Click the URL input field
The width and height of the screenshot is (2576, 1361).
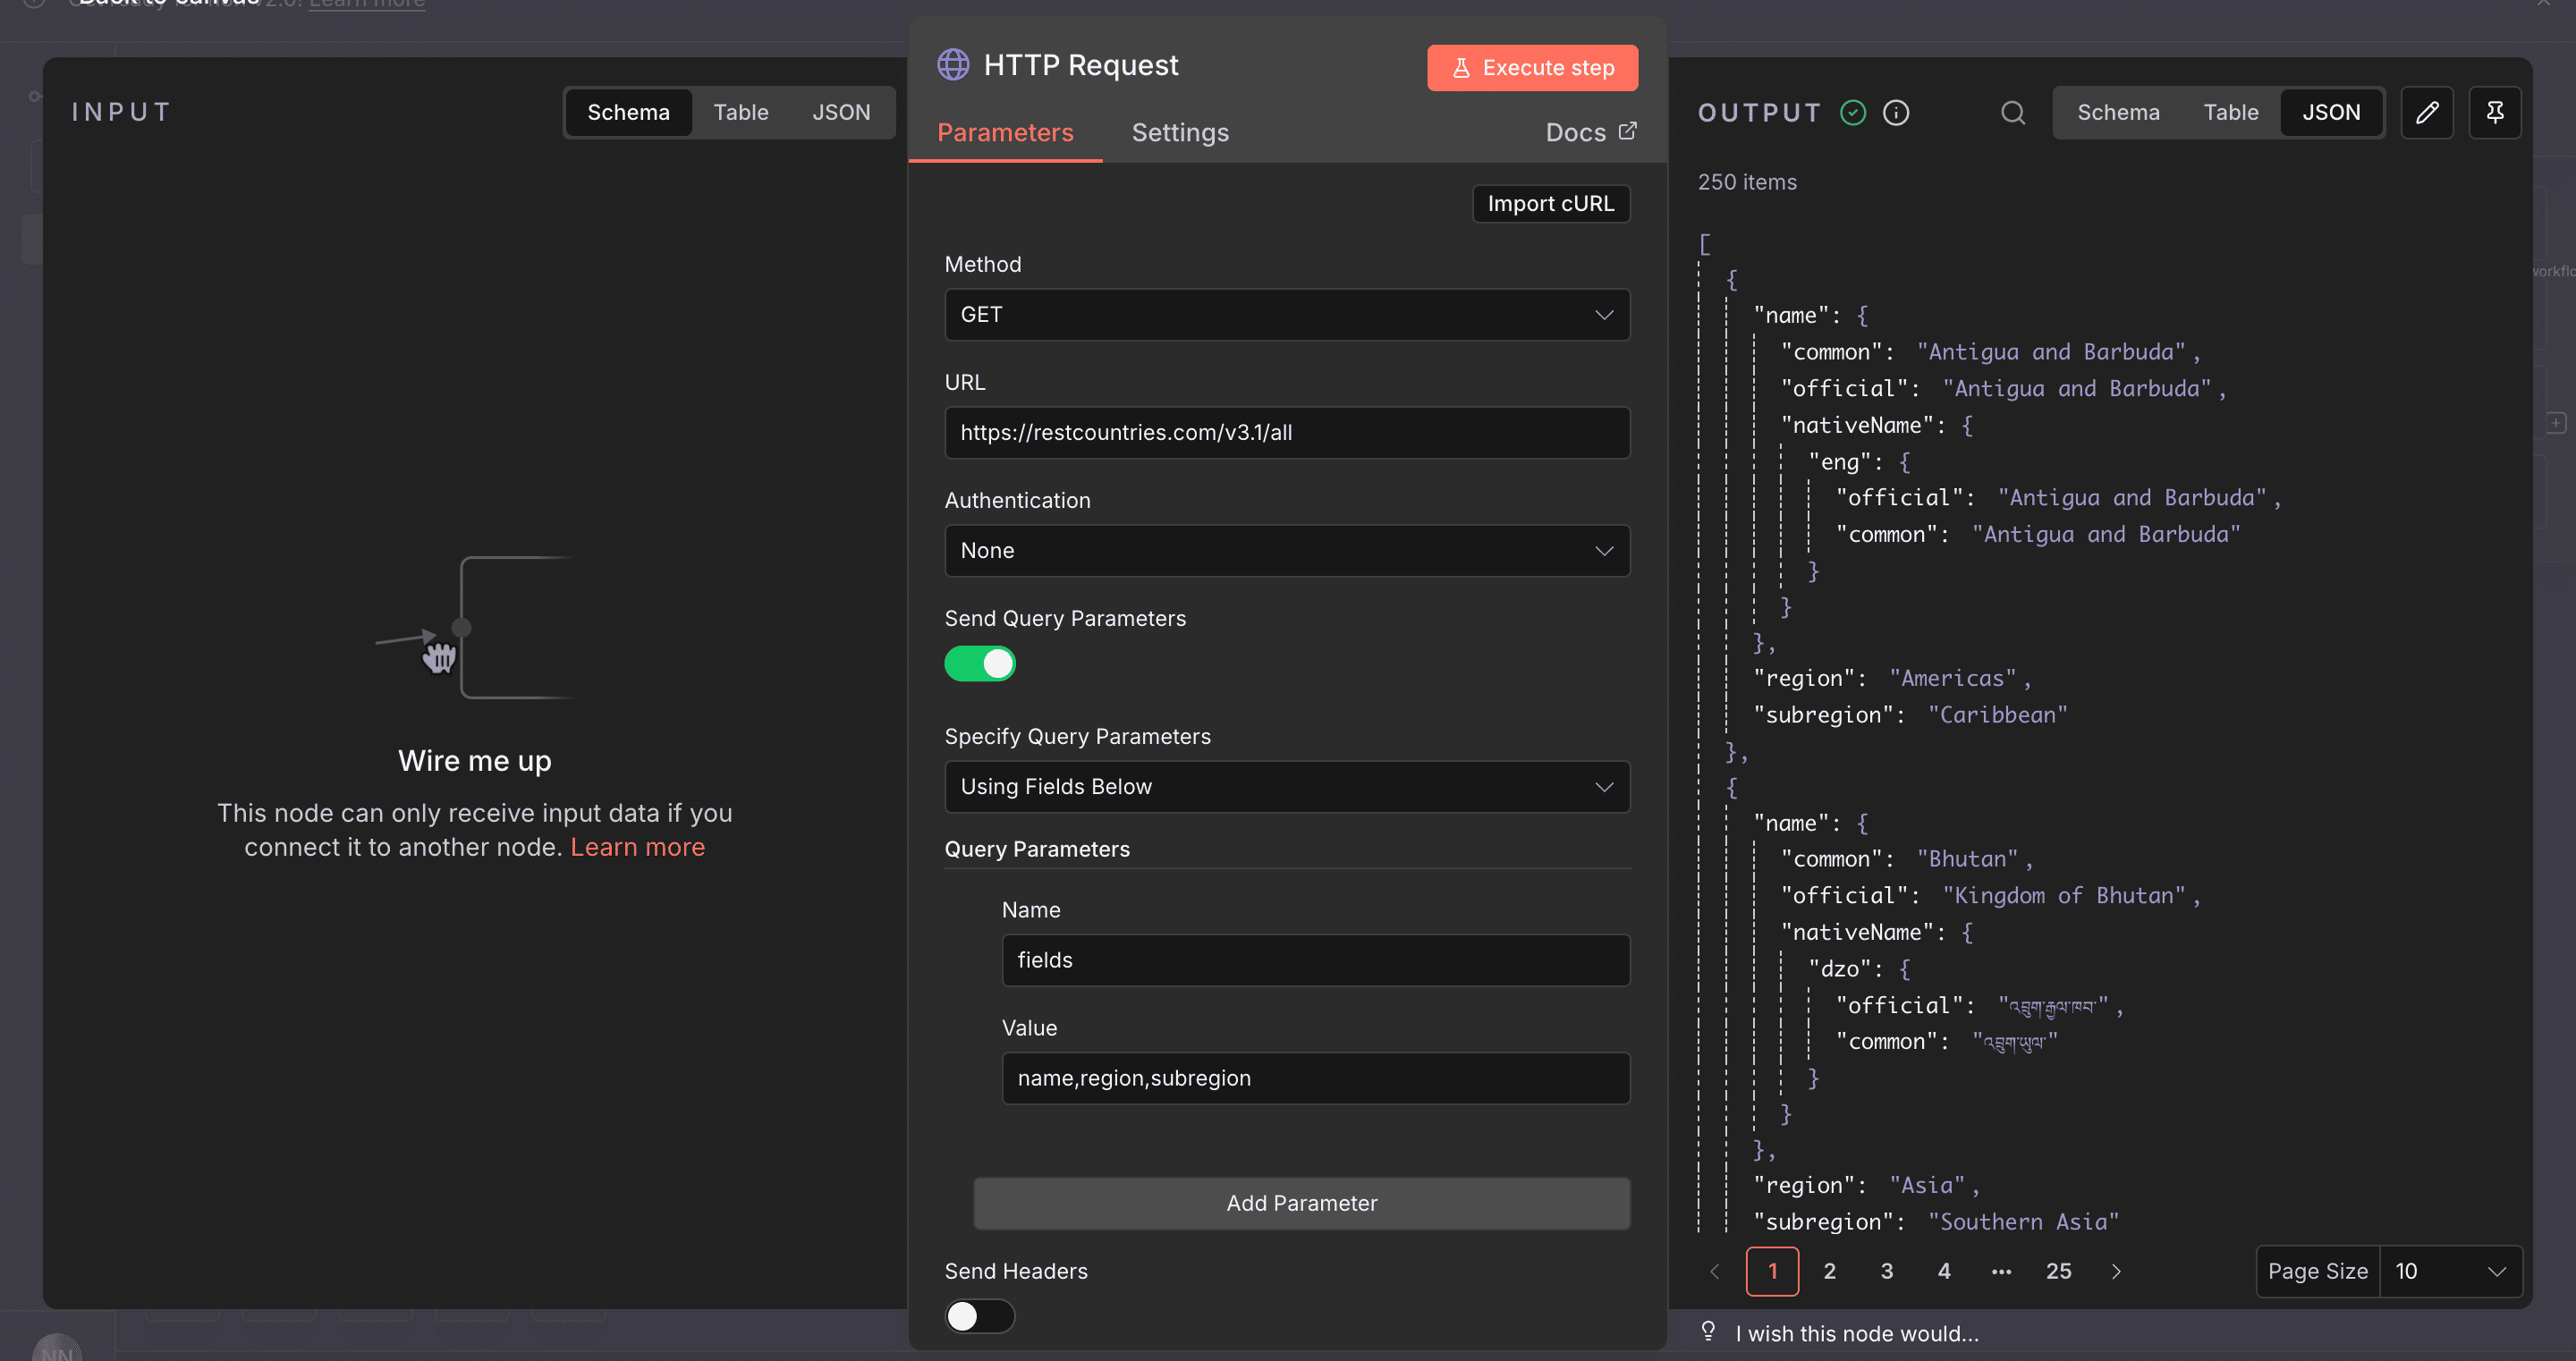click(x=1286, y=432)
